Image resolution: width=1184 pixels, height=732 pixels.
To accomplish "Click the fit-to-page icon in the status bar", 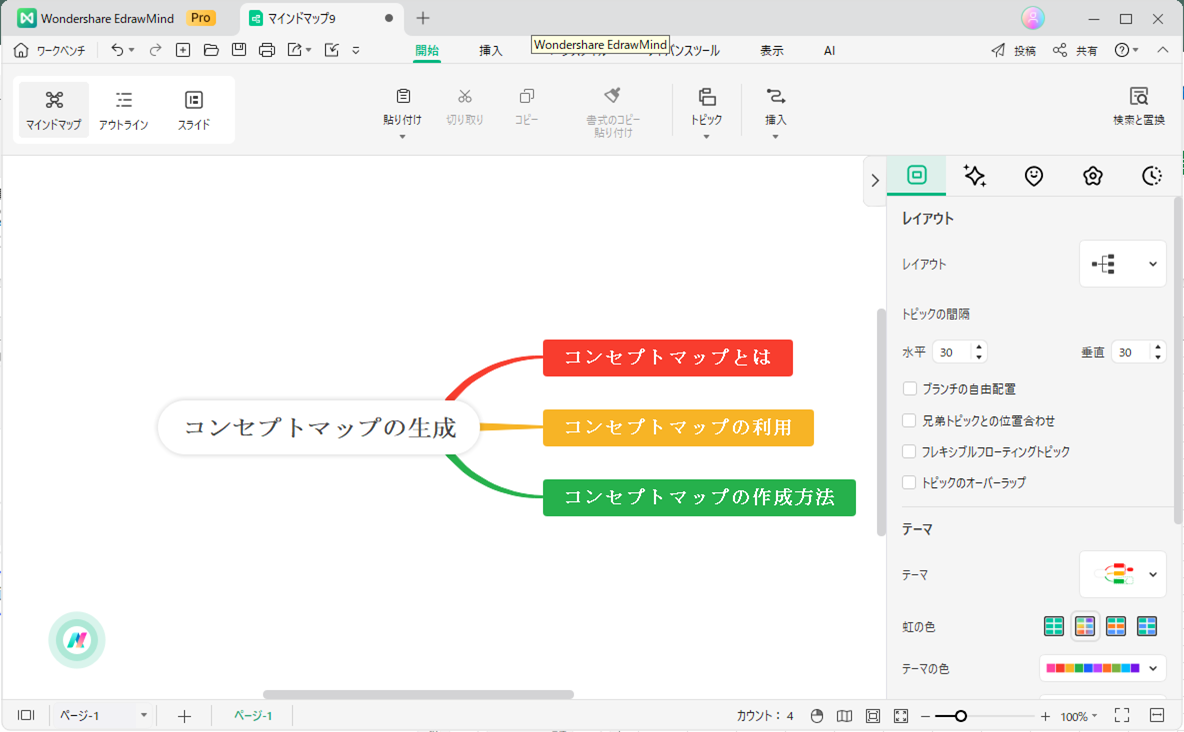I will click(x=873, y=715).
